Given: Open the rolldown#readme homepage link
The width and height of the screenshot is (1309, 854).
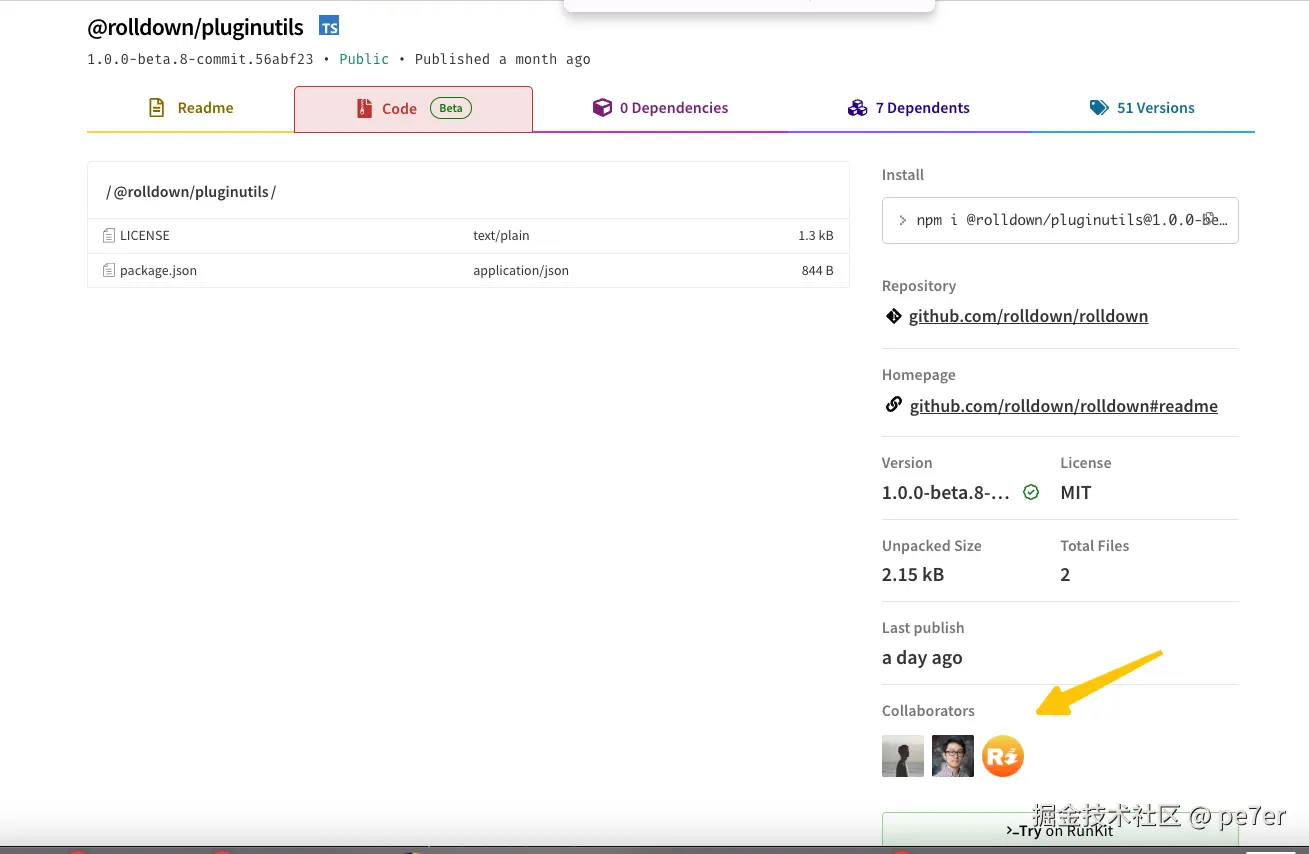Looking at the screenshot, I should point(1064,406).
